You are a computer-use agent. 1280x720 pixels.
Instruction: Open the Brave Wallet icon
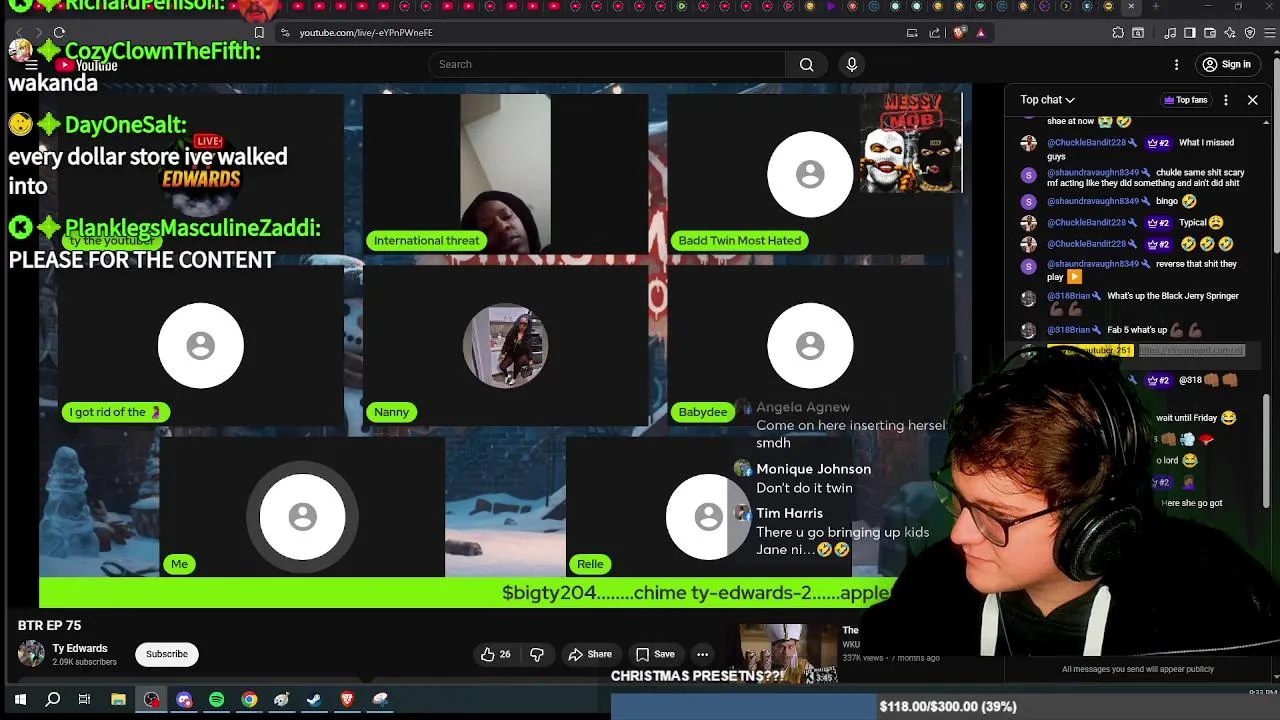[x=1209, y=32]
